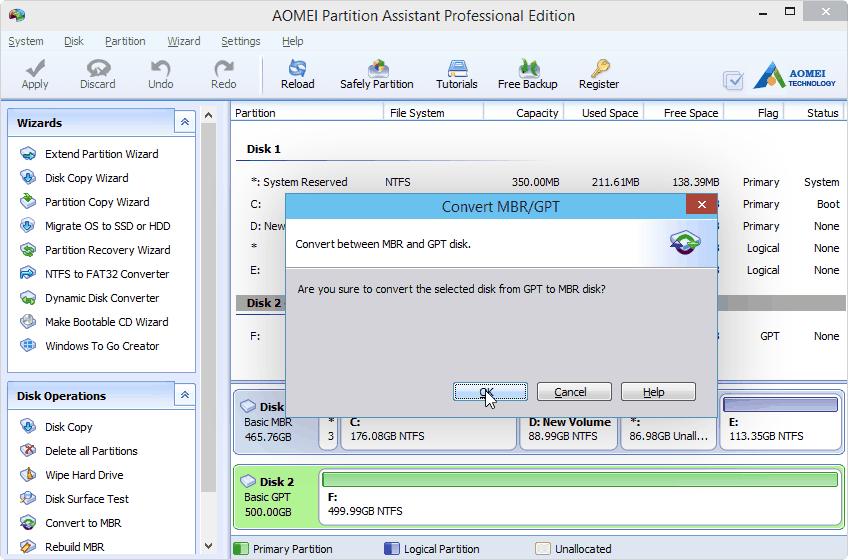Sort by the File System column header
848x560 pixels.
434,113
